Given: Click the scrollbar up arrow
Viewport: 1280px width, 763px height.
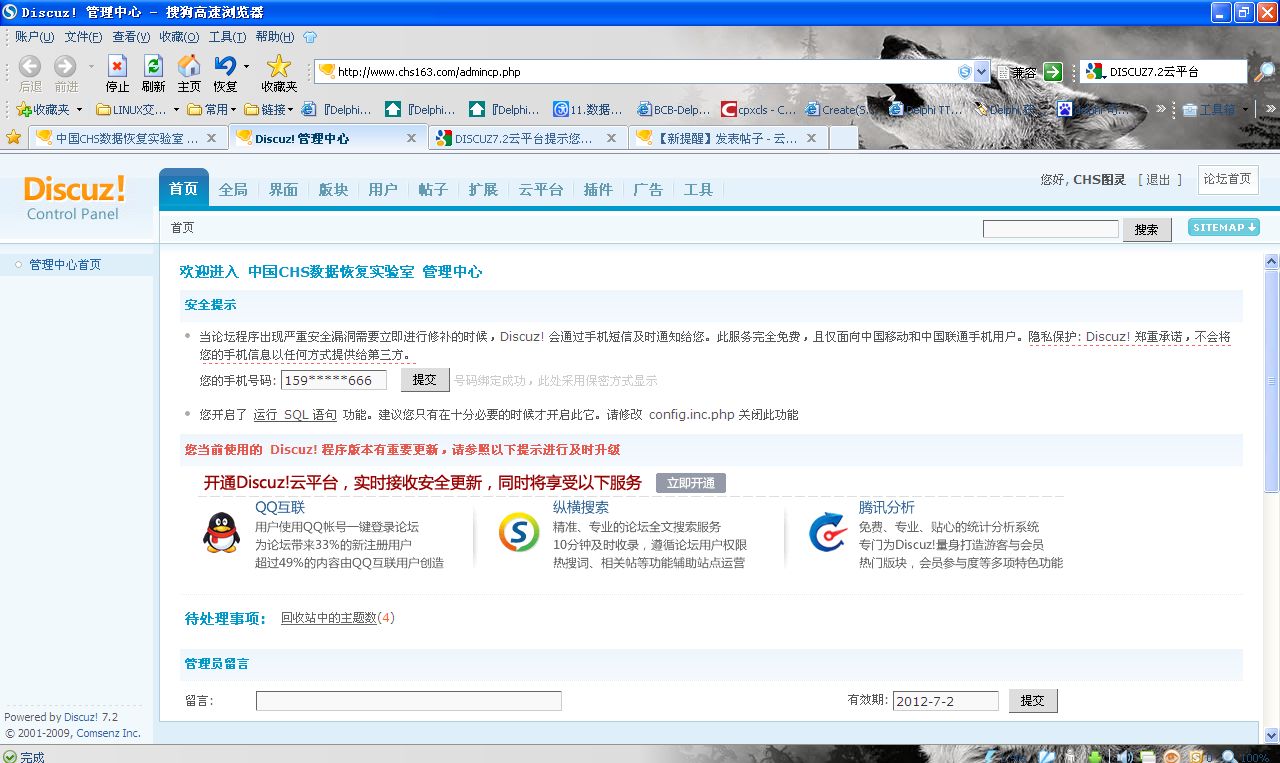Looking at the screenshot, I should (x=1272, y=261).
